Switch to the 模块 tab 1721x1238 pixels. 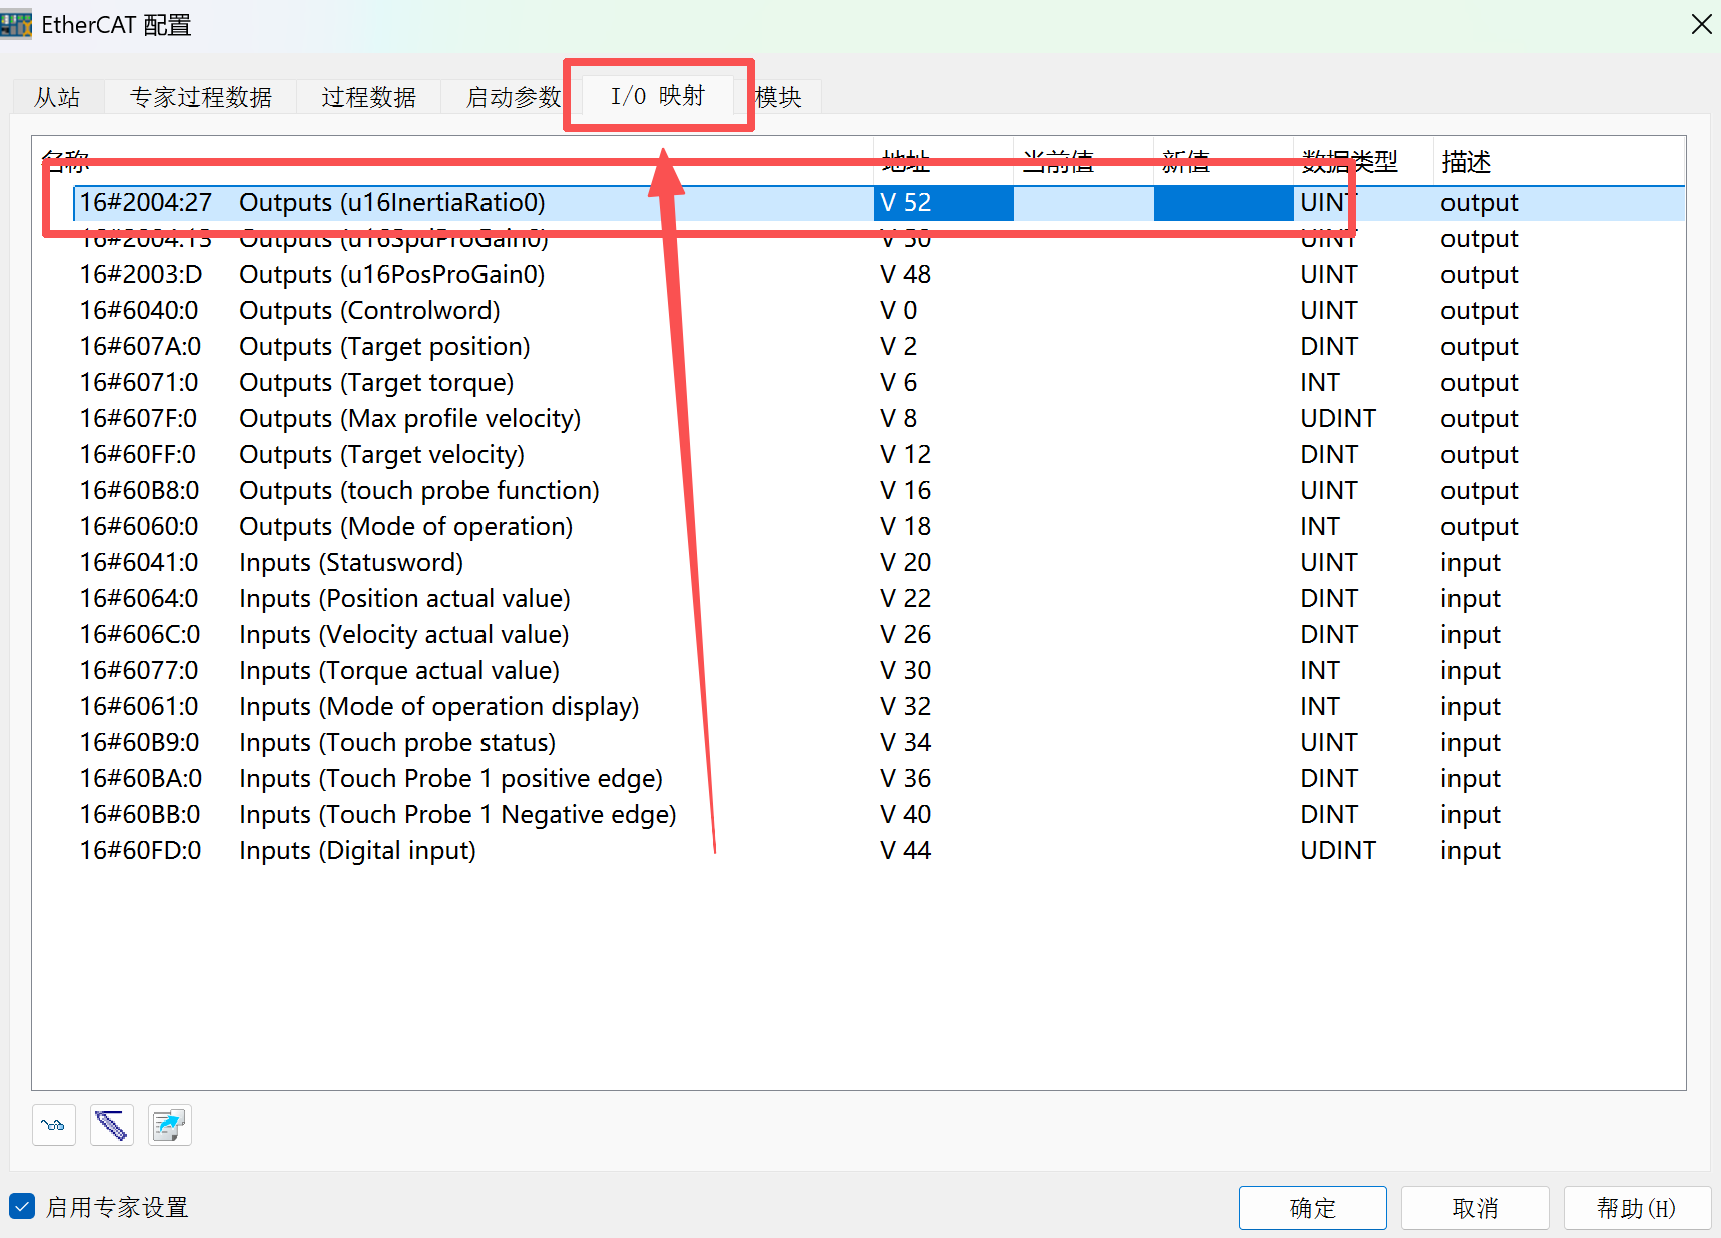pos(778,97)
